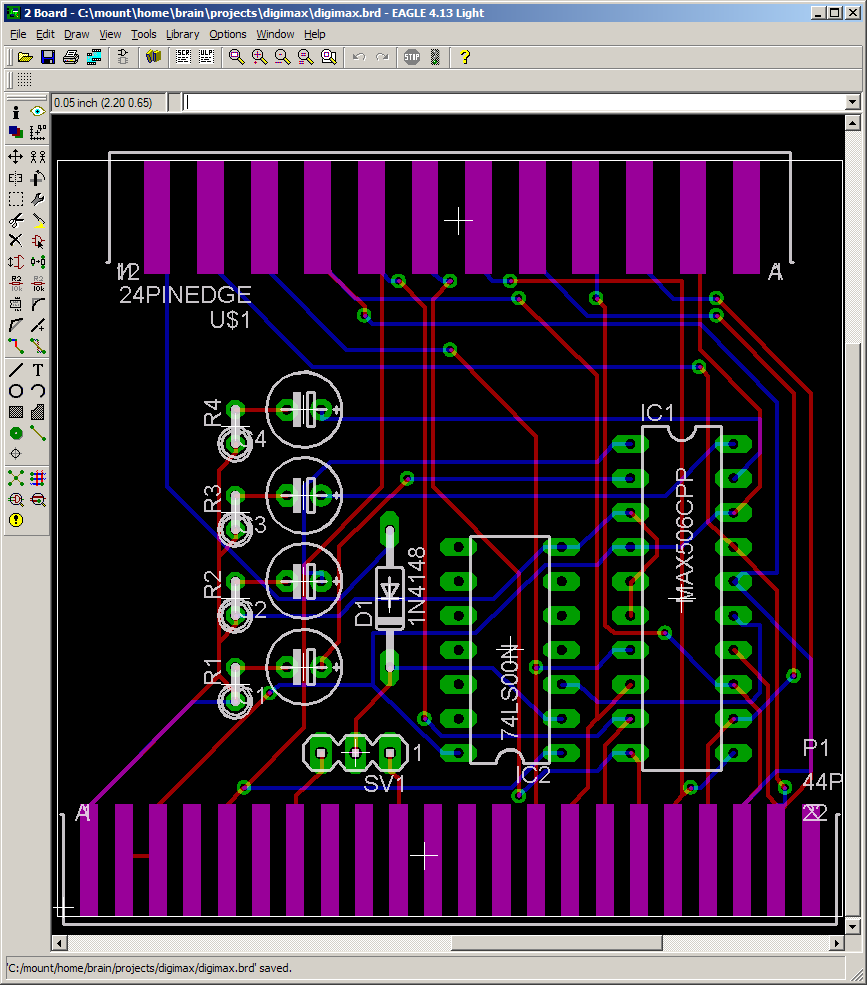
Task: Open the Tools menu
Action: [143, 34]
